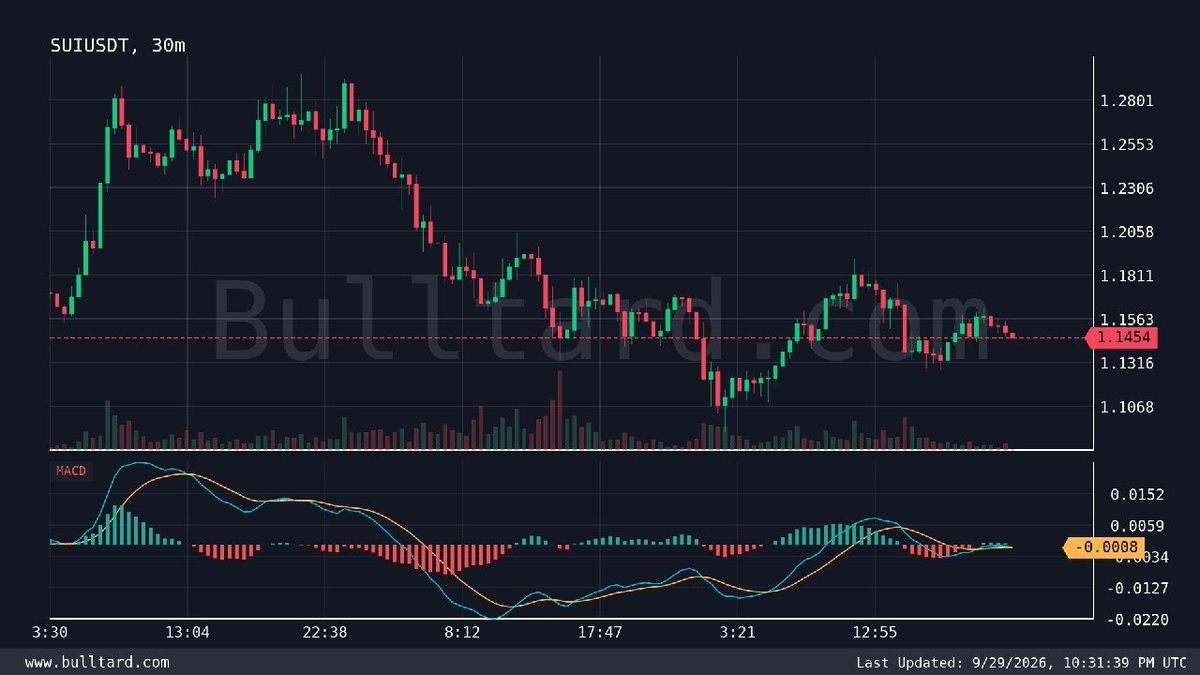
Task: Click the 1.1811 price axis label
Action: (x=1127, y=276)
